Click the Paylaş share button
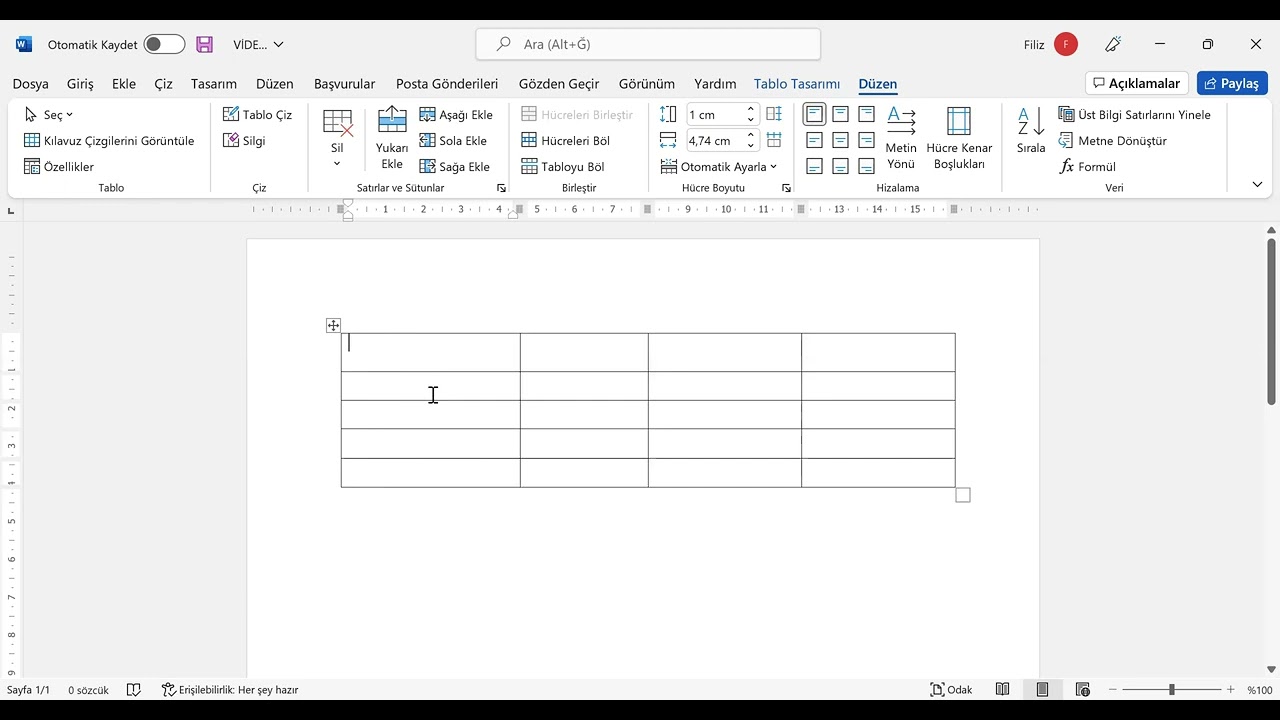 click(1232, 83)
